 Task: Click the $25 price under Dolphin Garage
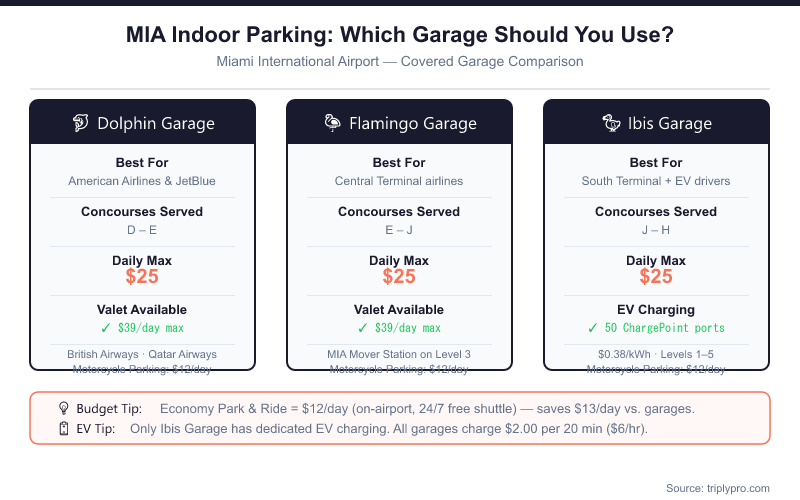[142, 277]
